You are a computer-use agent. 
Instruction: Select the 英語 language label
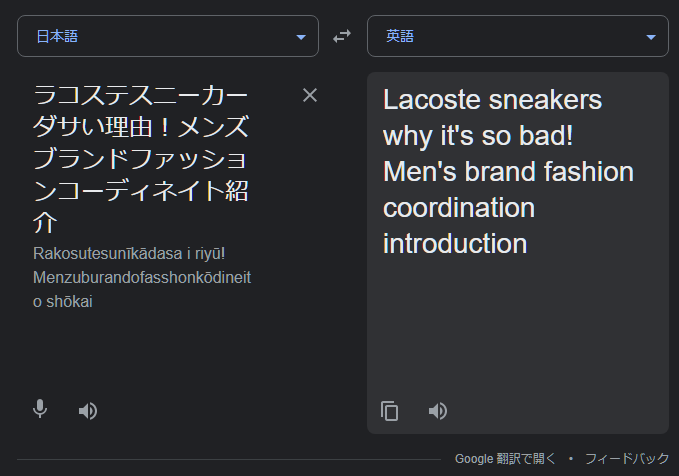(400, 36)
